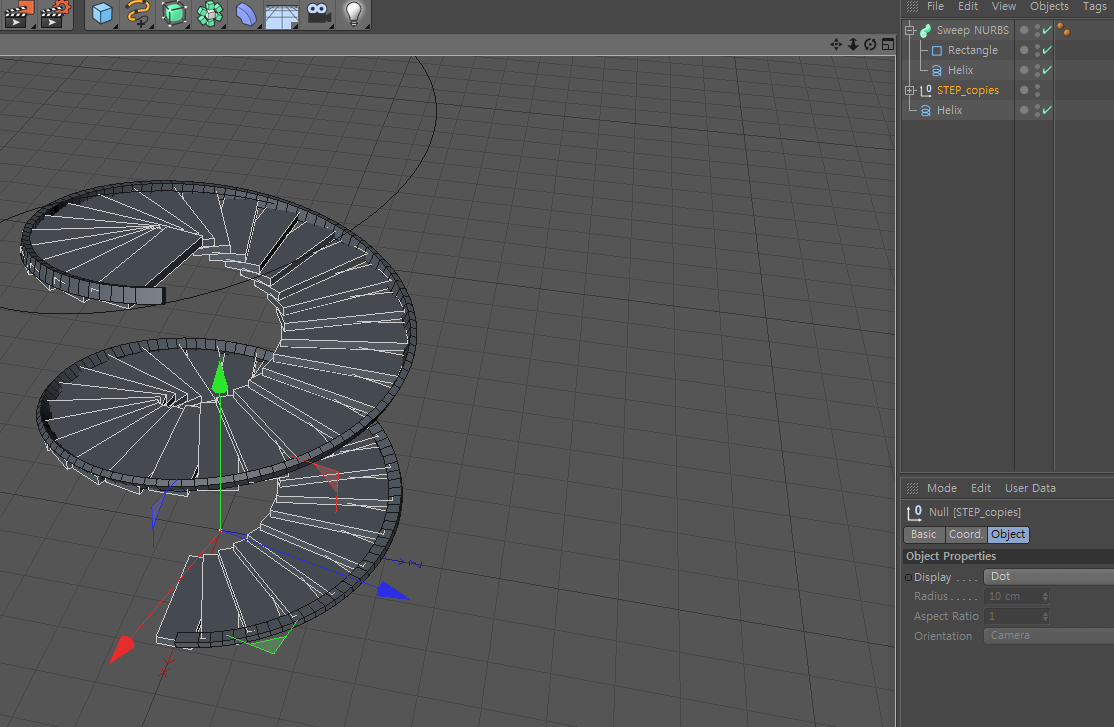
Task: Toggle the STEP_copies layer dot
Action: [x=1024, y=90]
